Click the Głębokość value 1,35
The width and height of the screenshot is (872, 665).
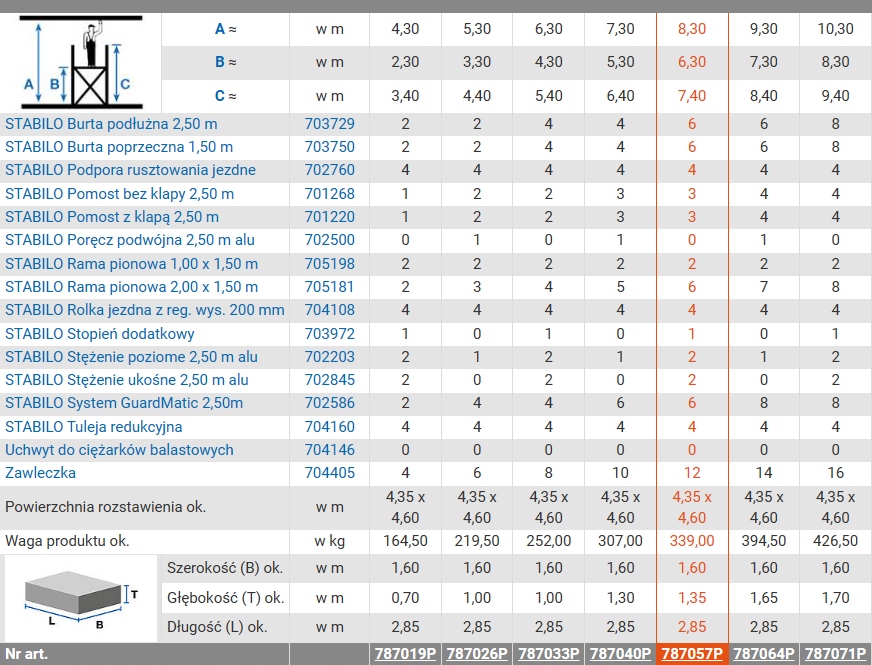pos(692,598)
